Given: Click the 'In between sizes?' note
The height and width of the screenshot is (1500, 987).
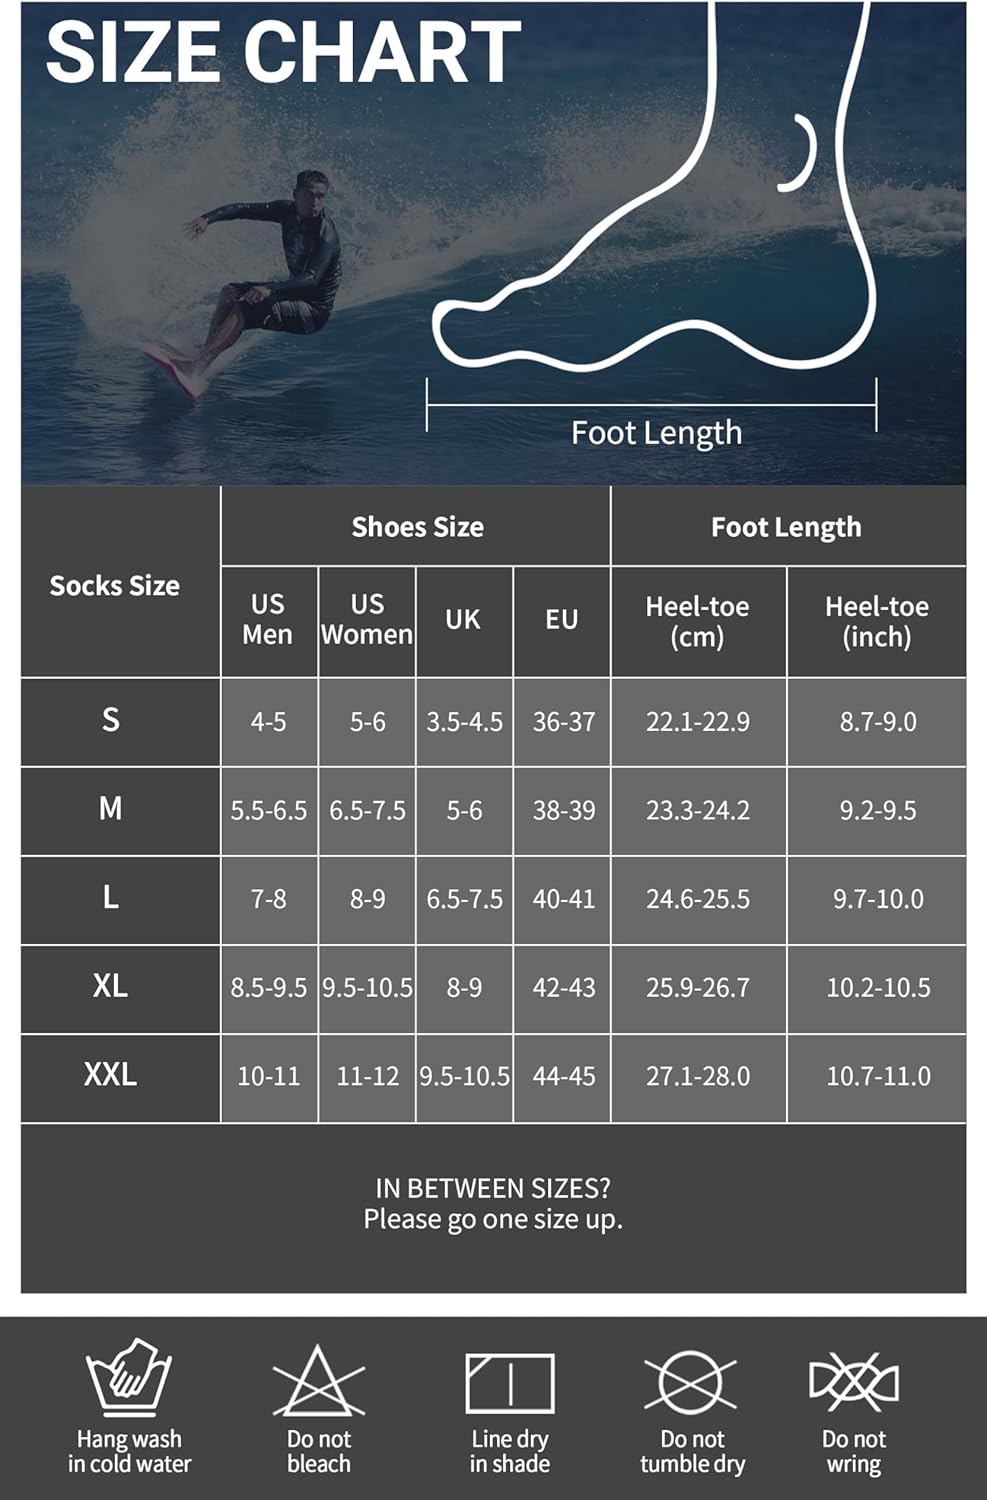Looking at the screenshot, I should coord(493,1203).
